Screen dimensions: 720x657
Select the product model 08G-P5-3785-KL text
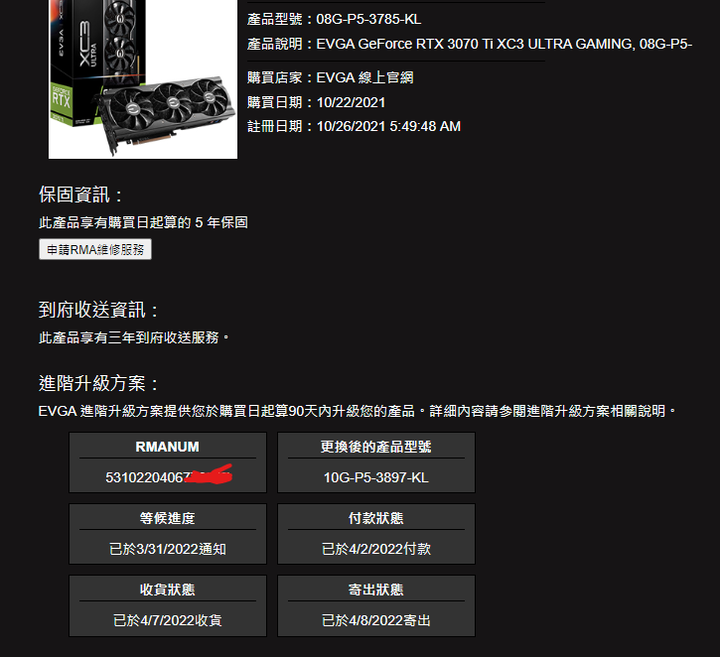pos(368,19)
